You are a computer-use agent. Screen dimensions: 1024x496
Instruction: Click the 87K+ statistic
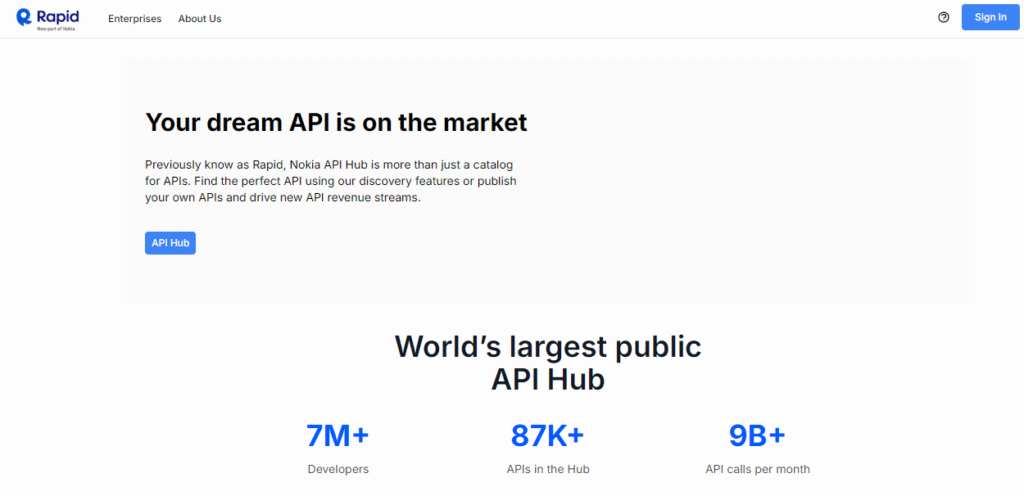tap(547, 435)
